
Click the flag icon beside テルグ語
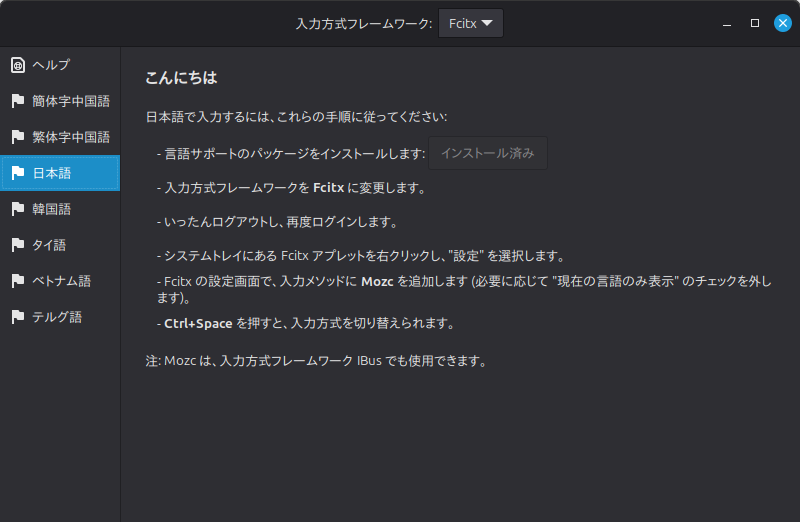click(17, 317)
